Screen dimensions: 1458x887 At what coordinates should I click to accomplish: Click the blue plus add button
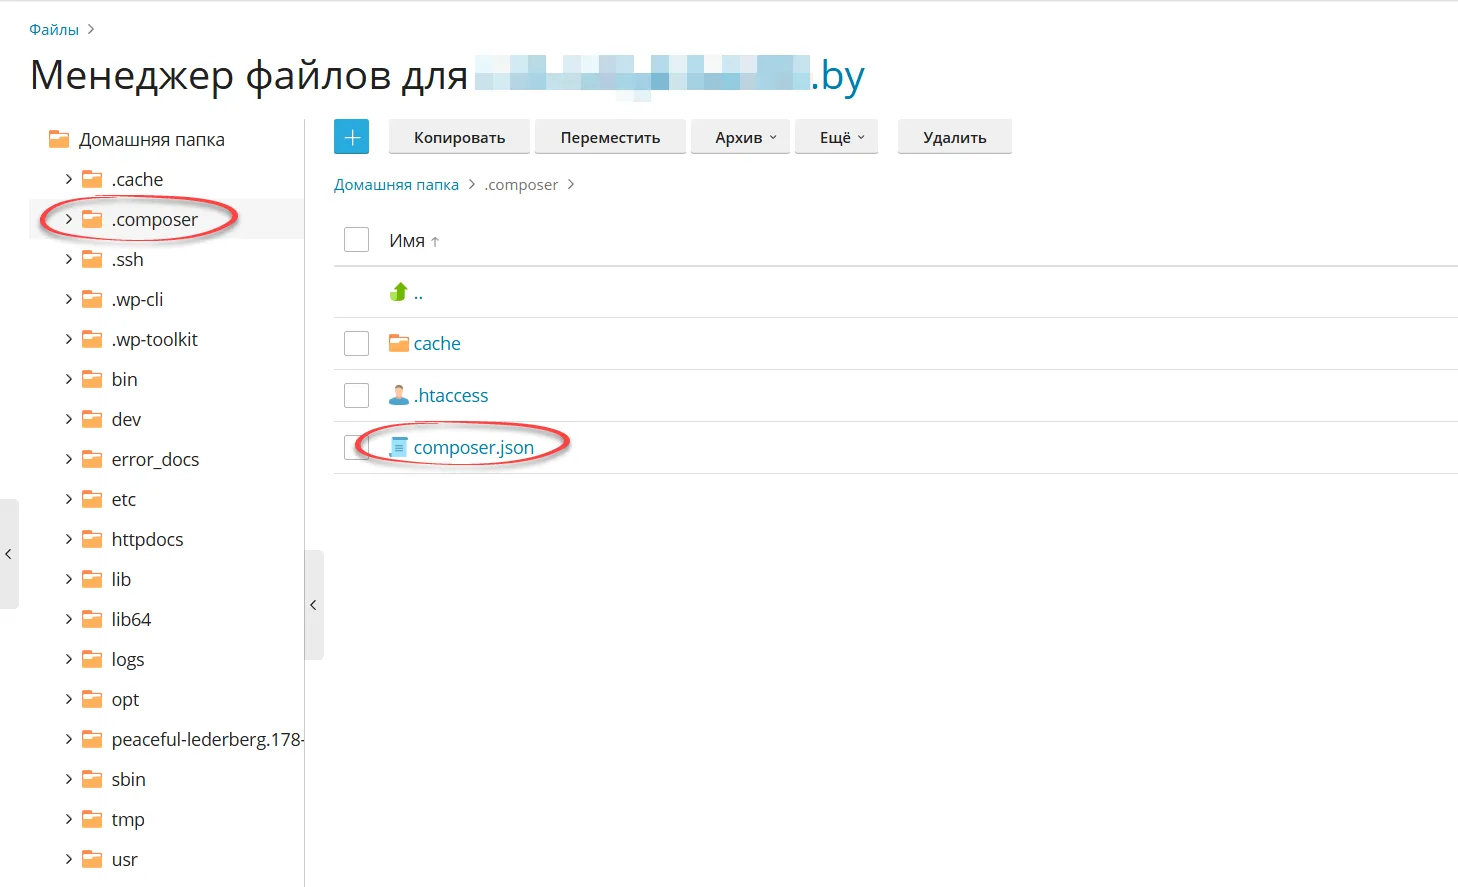click(x=351, y=137)
